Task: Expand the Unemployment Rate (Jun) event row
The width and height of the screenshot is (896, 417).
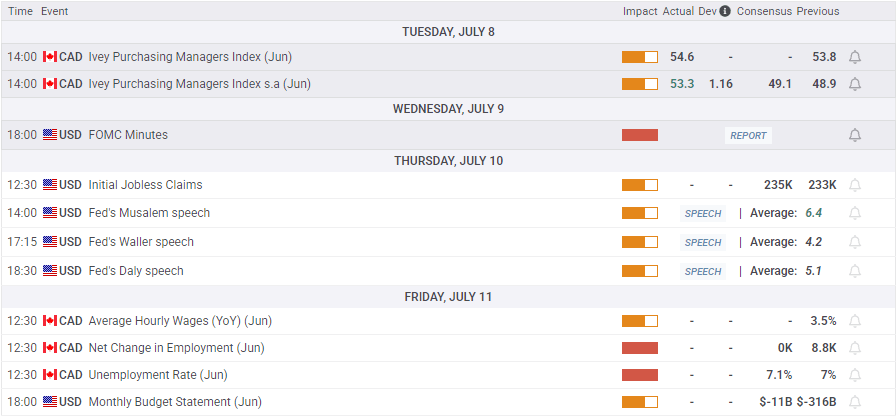Action: 158,375
